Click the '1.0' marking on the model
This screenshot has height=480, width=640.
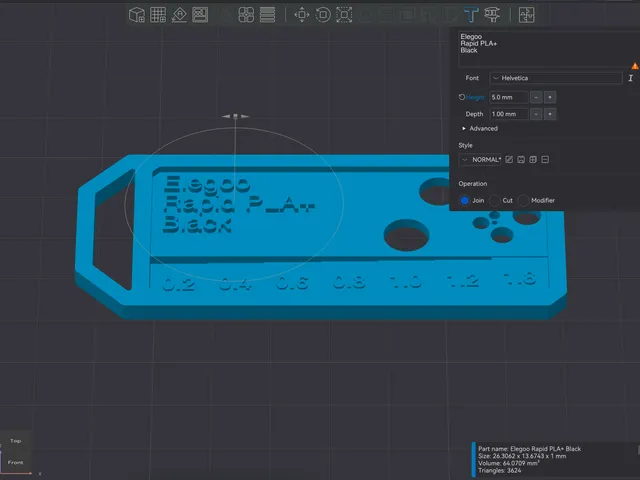pos(406,281)
